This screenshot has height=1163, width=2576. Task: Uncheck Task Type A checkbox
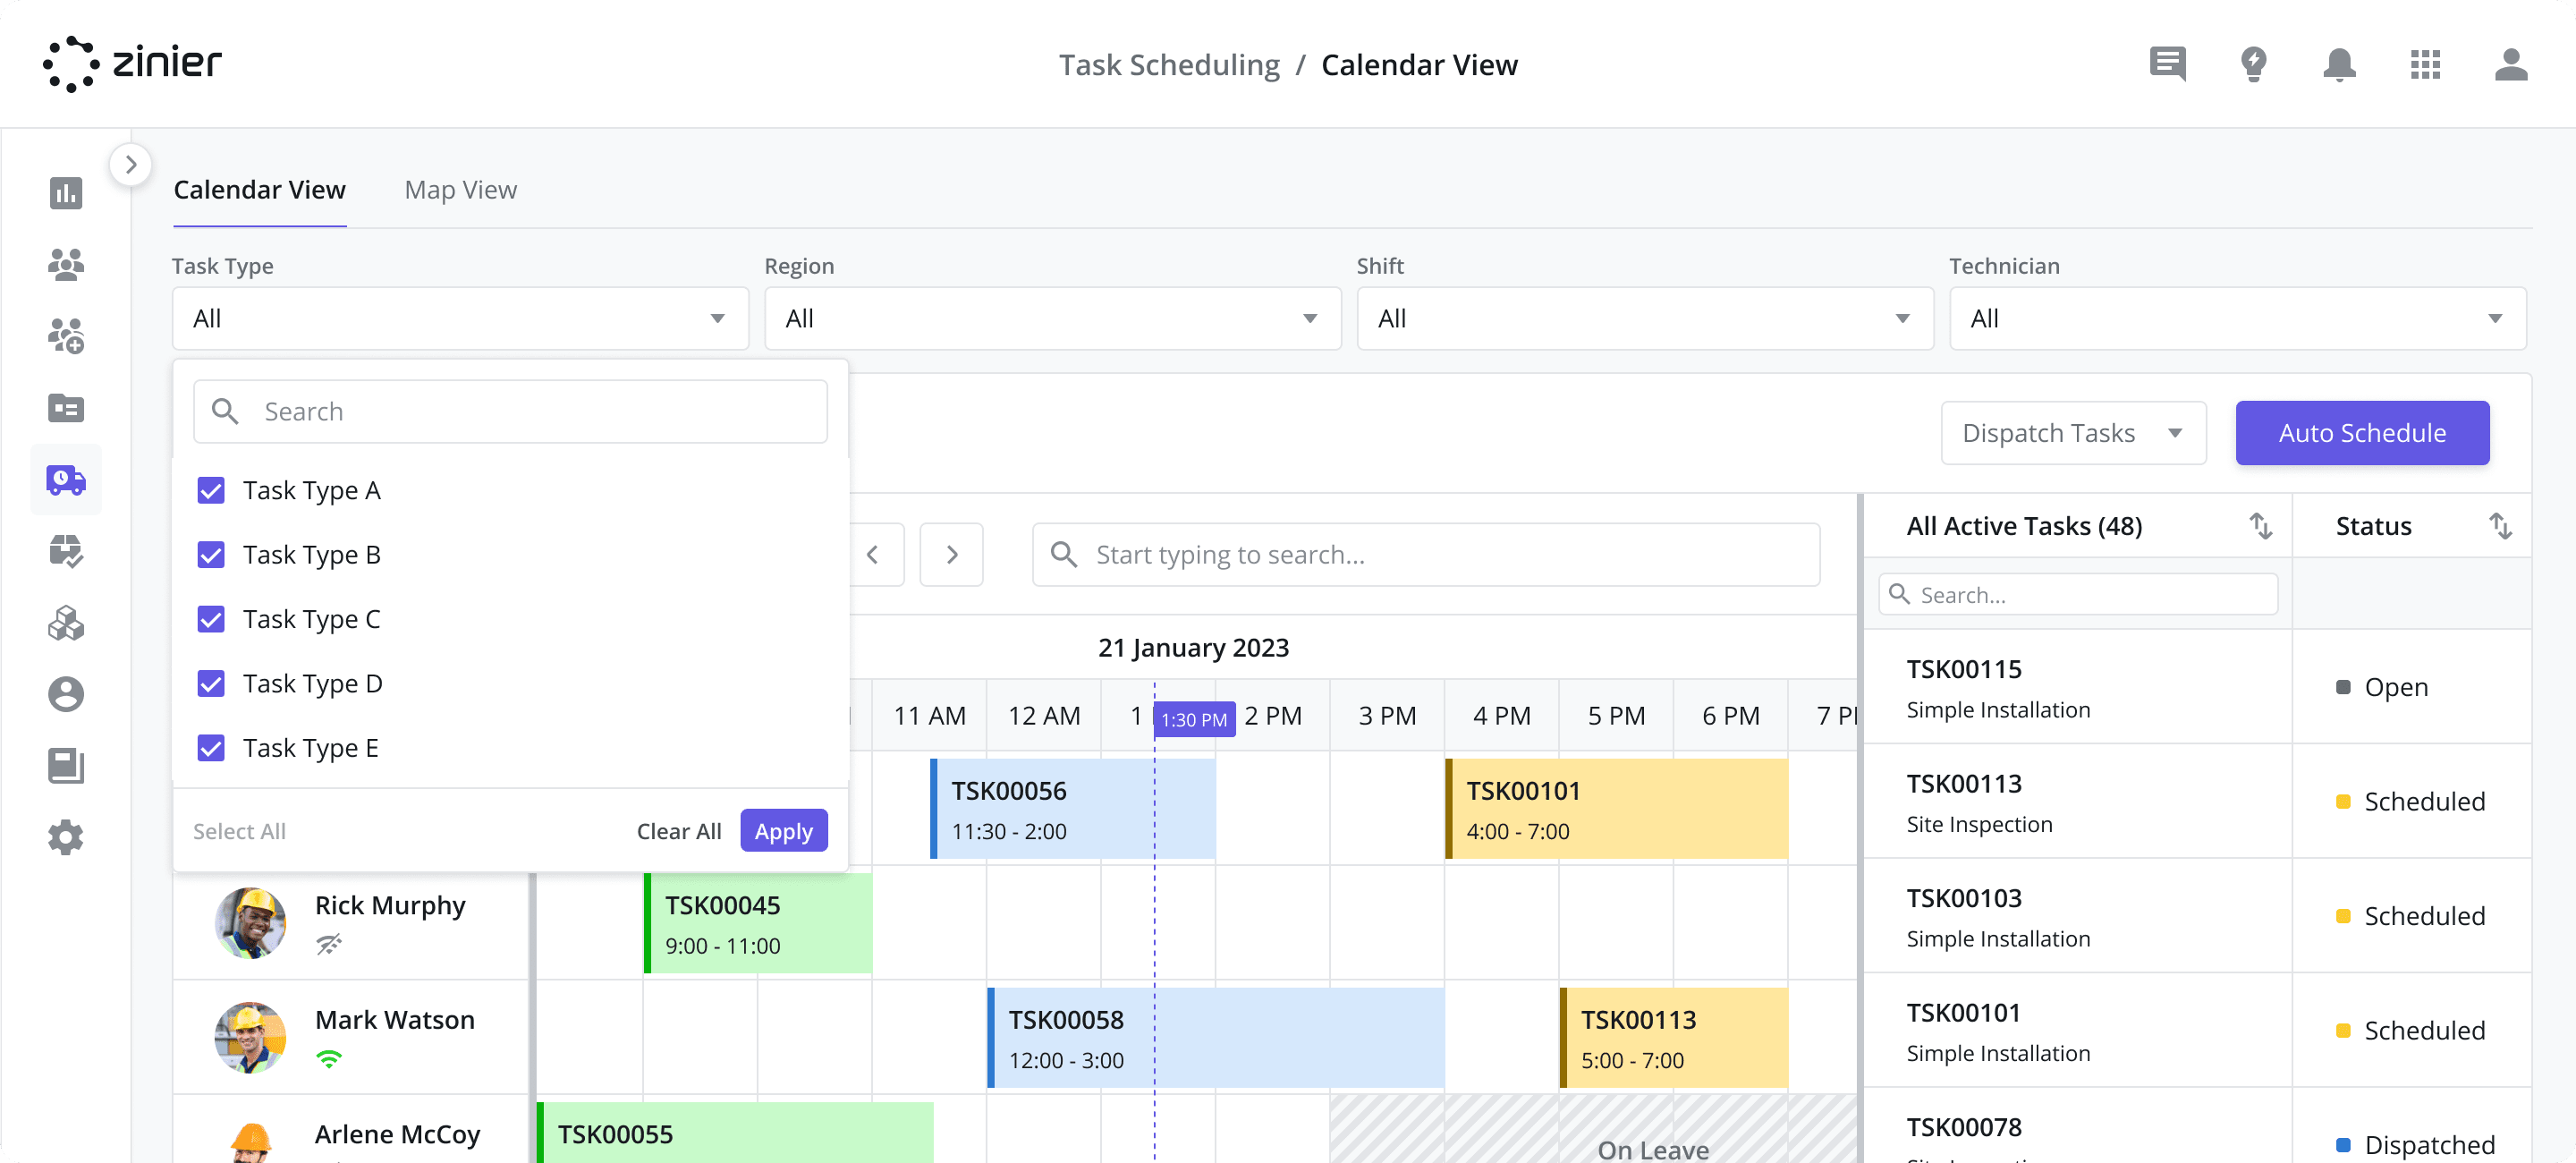point(211,490)
